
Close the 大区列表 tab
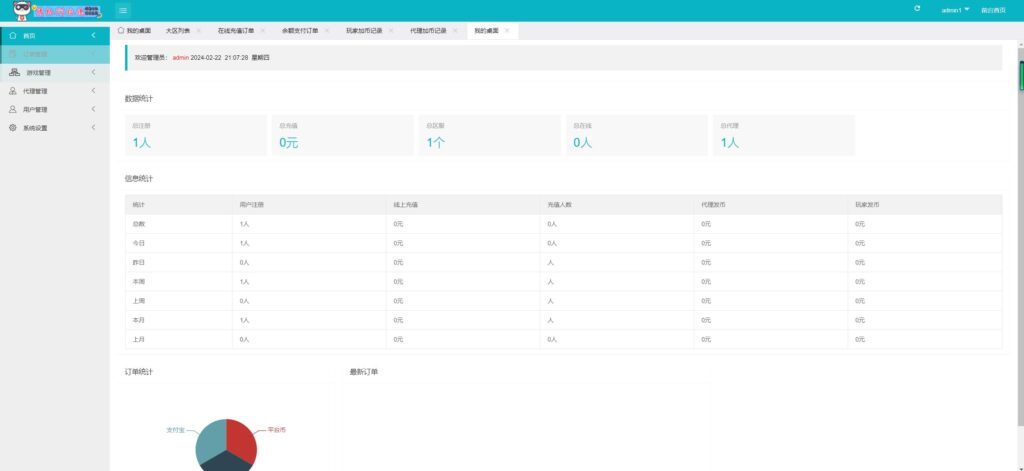199,31
